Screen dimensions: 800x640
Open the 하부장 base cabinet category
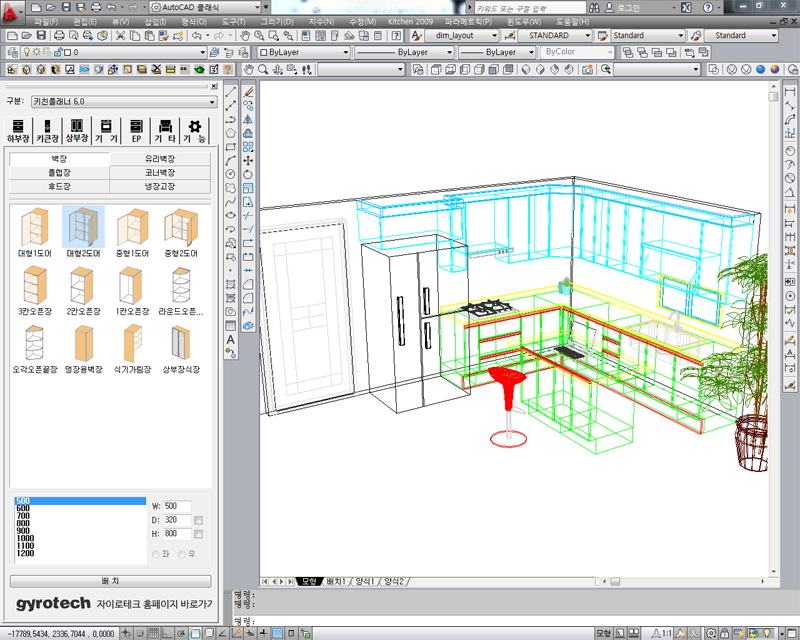coord(18,131)
